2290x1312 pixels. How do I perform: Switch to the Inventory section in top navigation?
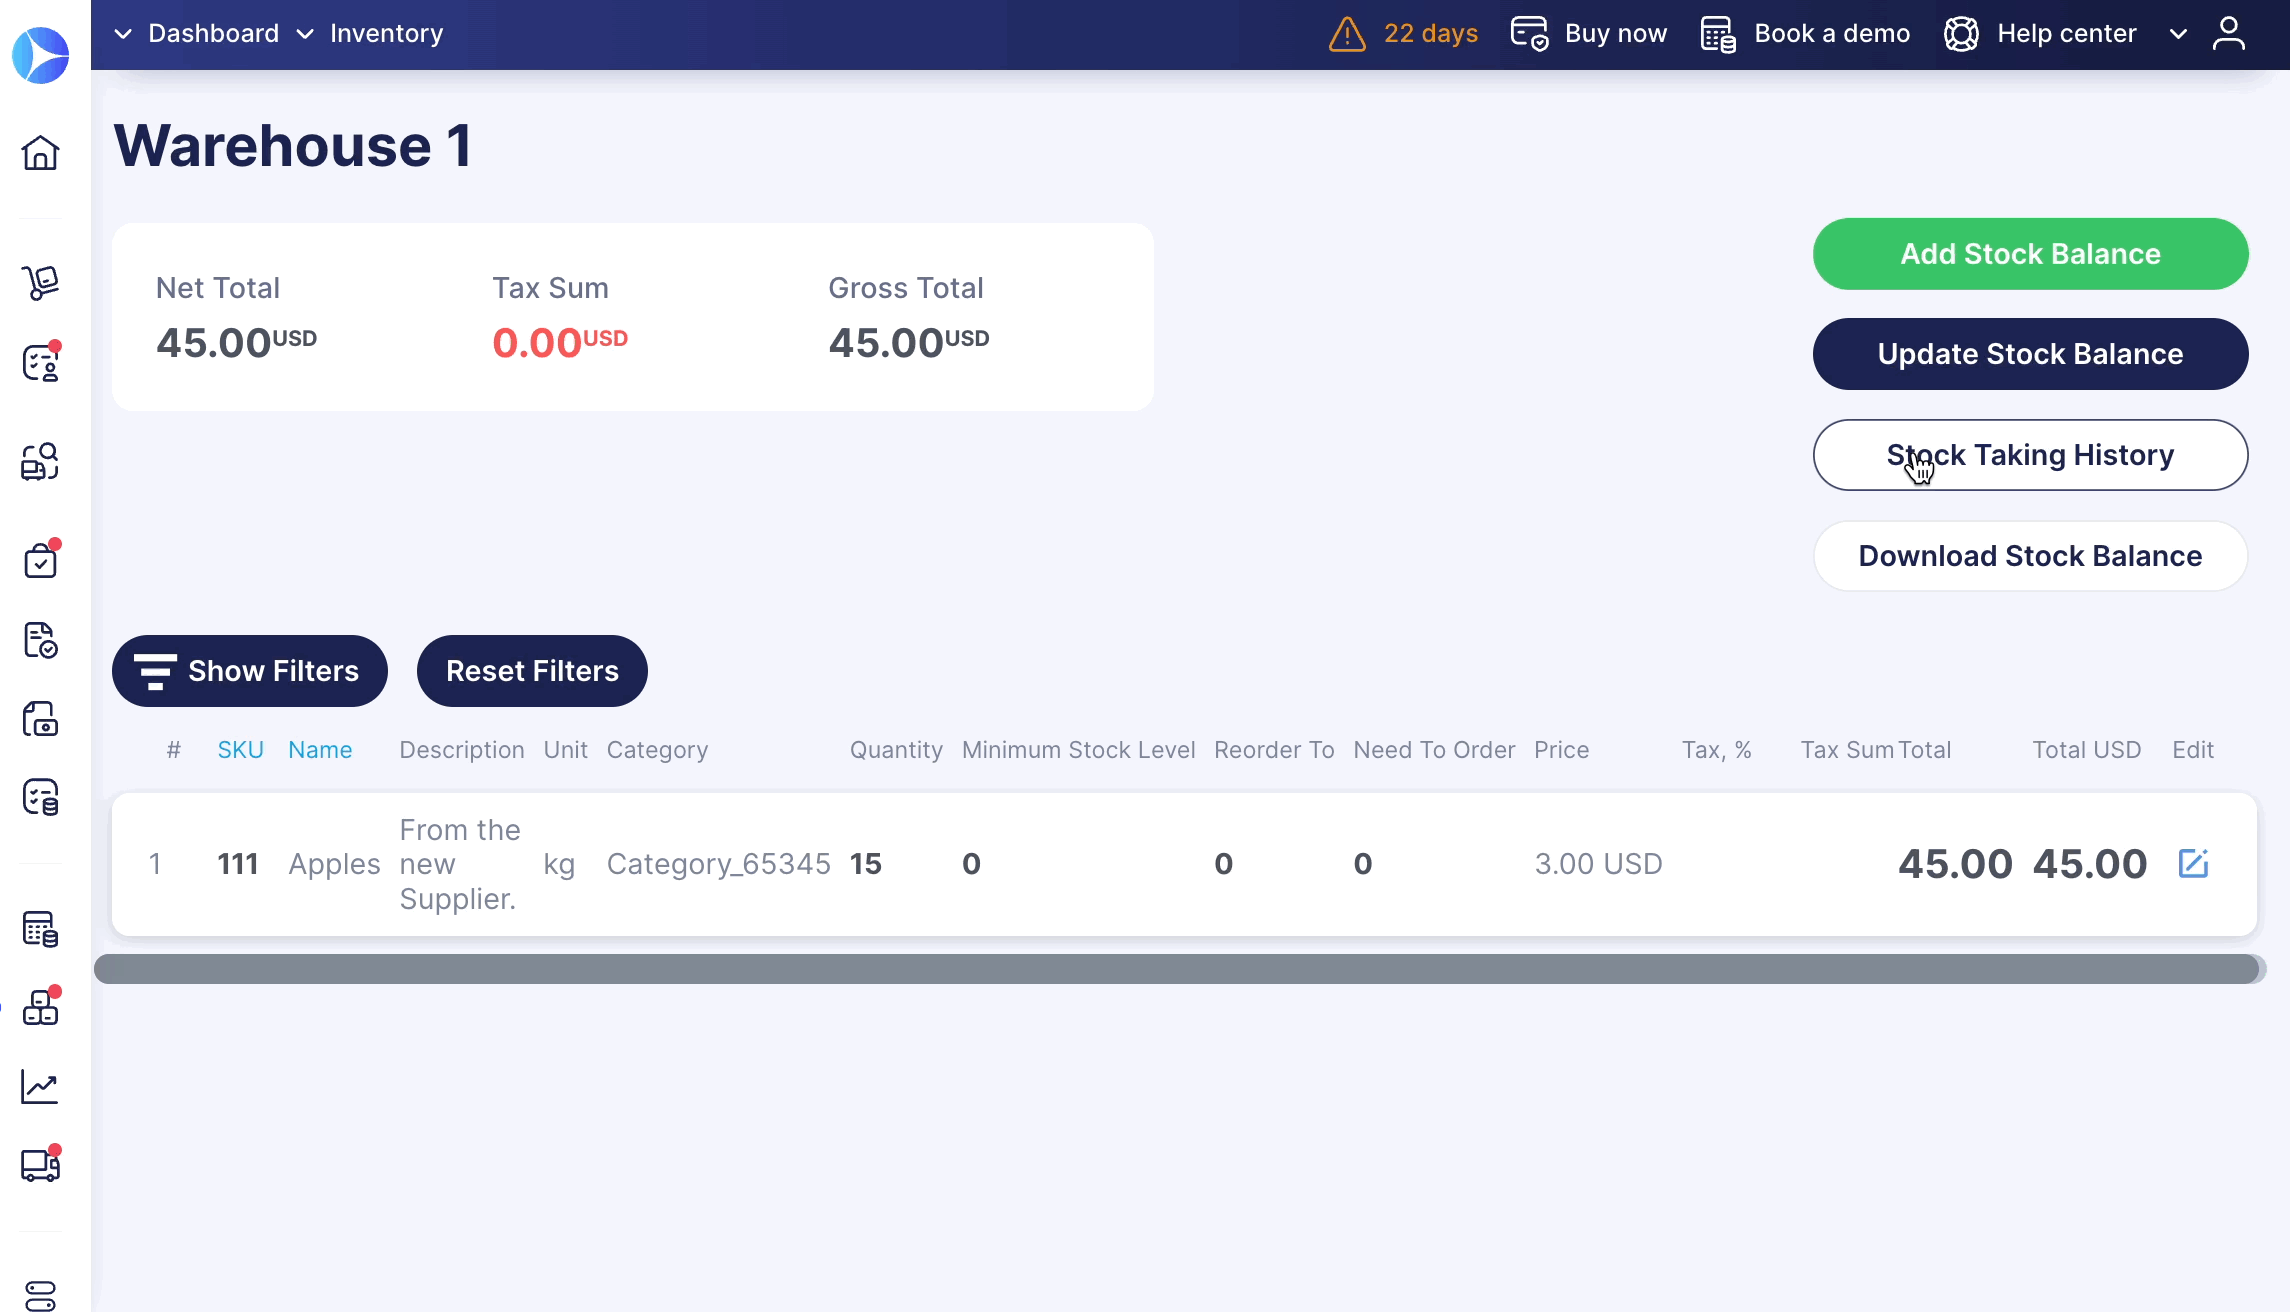click(386, 33)
